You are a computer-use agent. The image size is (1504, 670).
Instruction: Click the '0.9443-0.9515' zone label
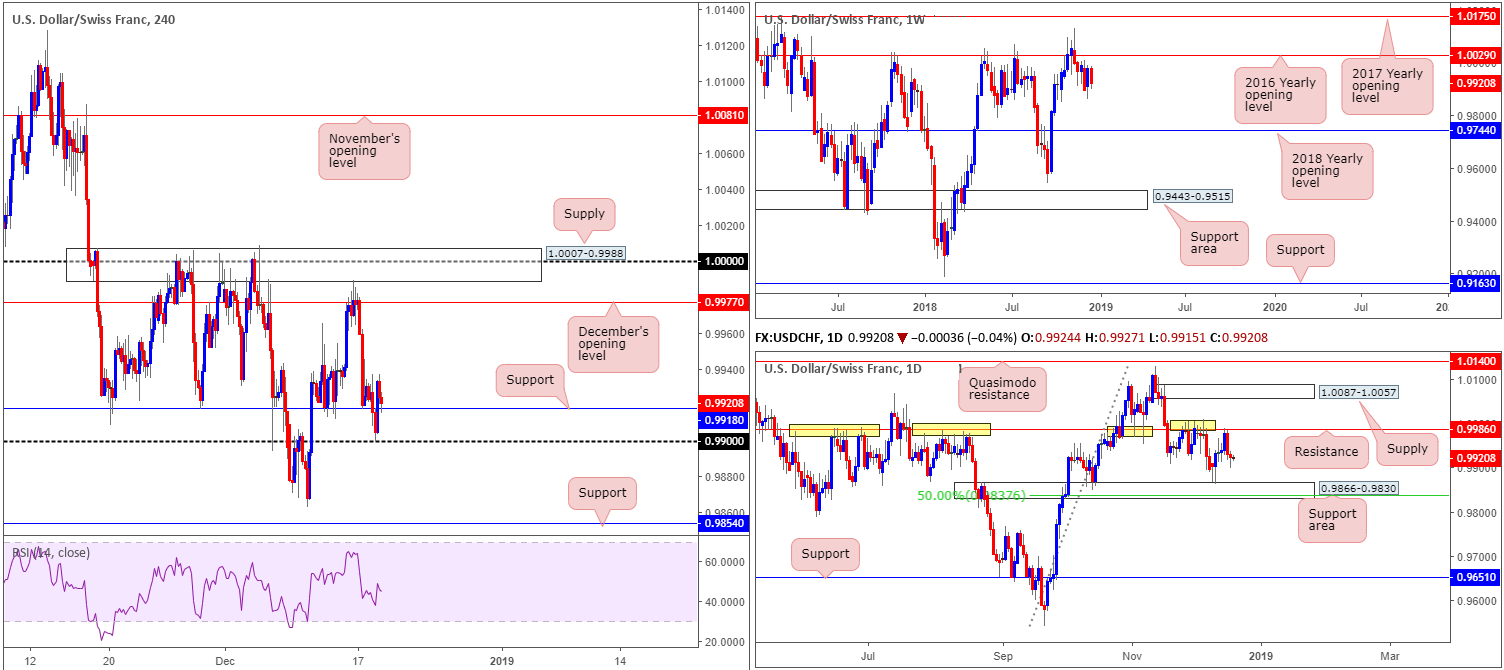click(x=1192, y=197)
